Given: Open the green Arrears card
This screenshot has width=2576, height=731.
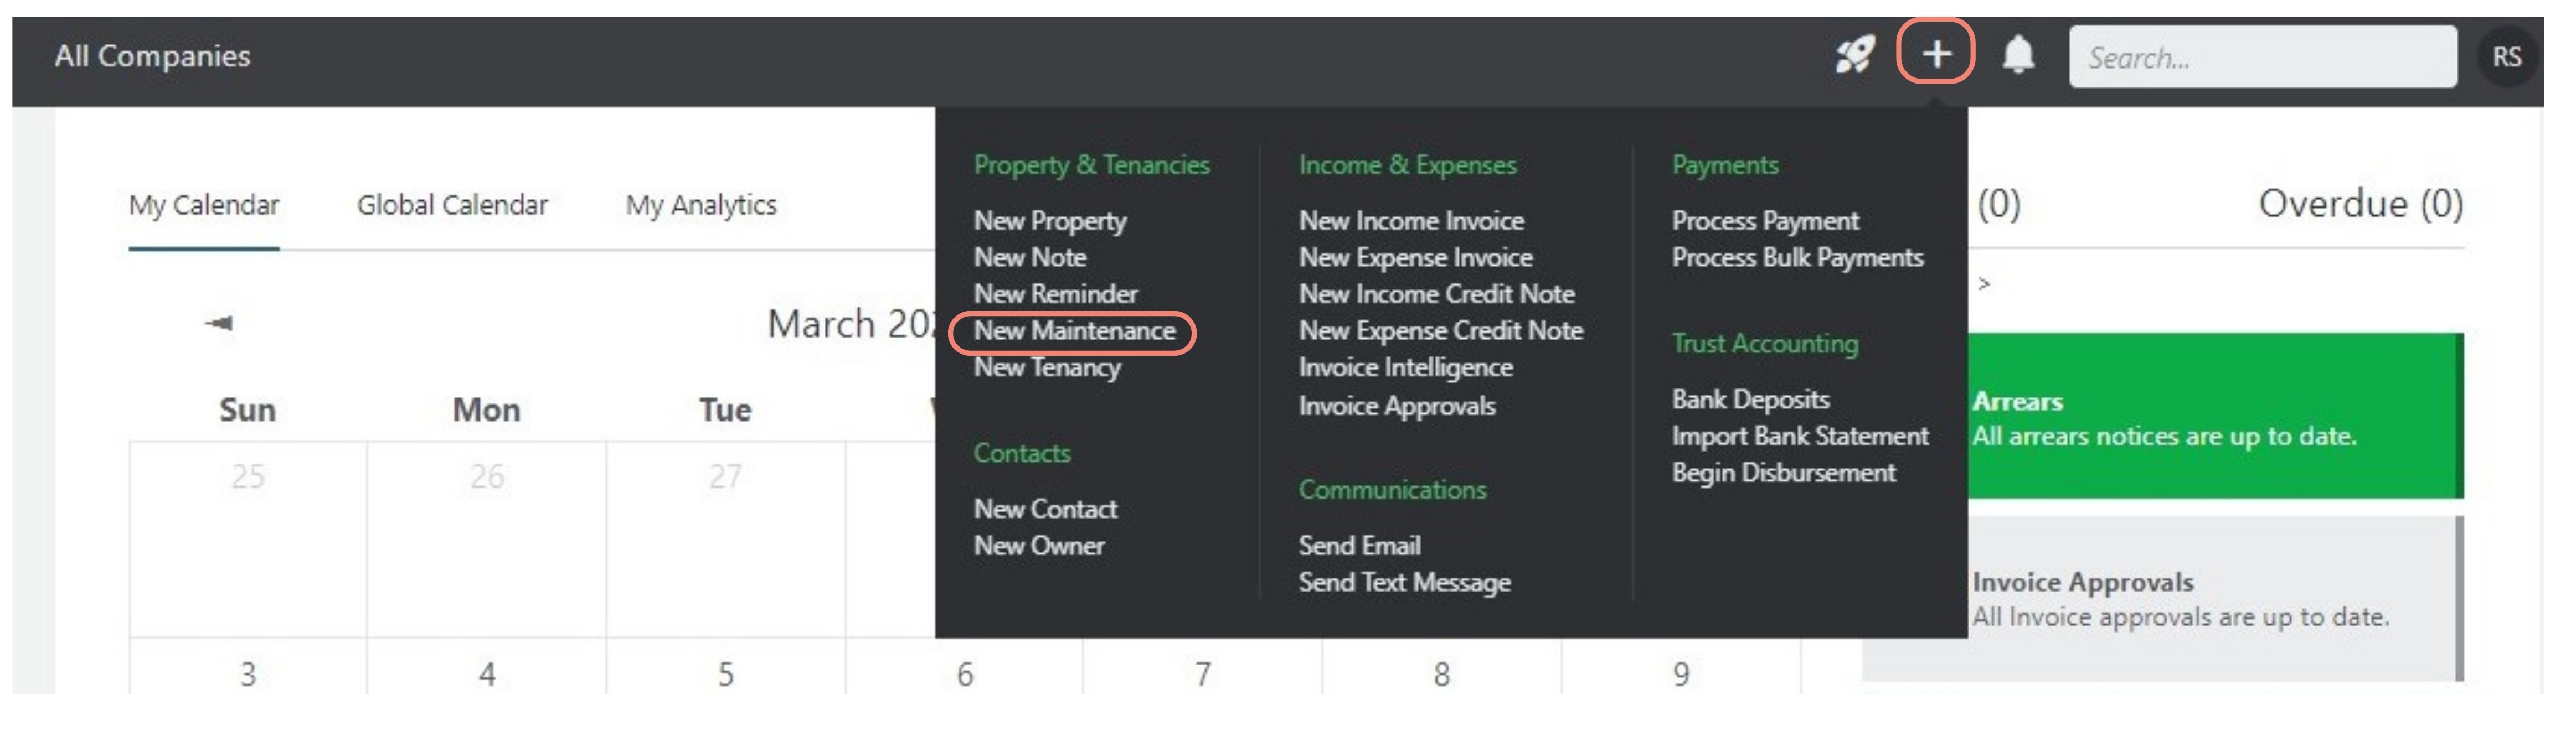Looking at the screenshot, I should (2214, 416).
